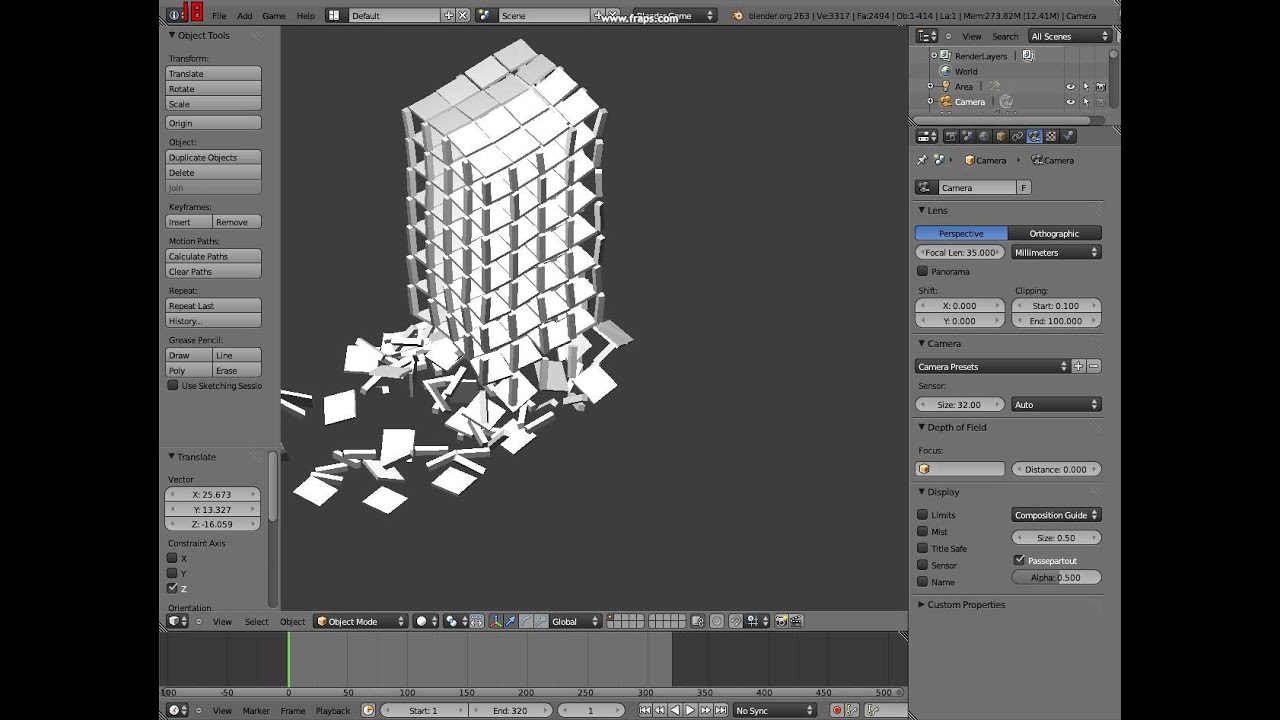The image size is (1280, 720).
Task: Open the Camera Presets dropdown
Action: click(993, 366)
